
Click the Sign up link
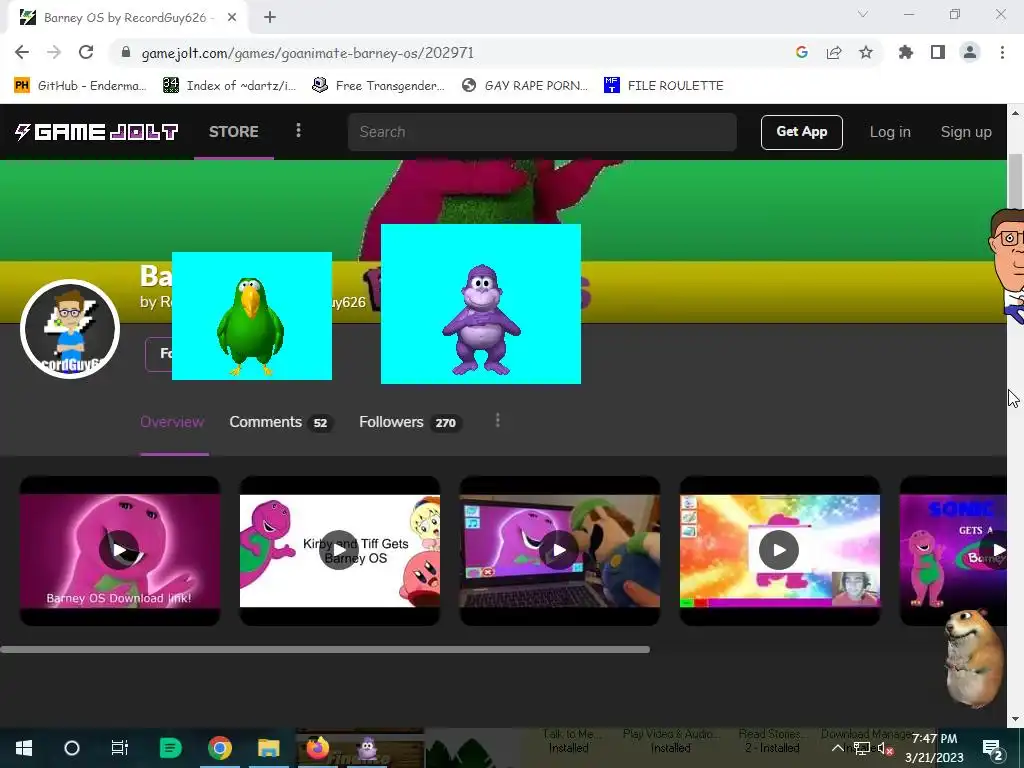966,132
